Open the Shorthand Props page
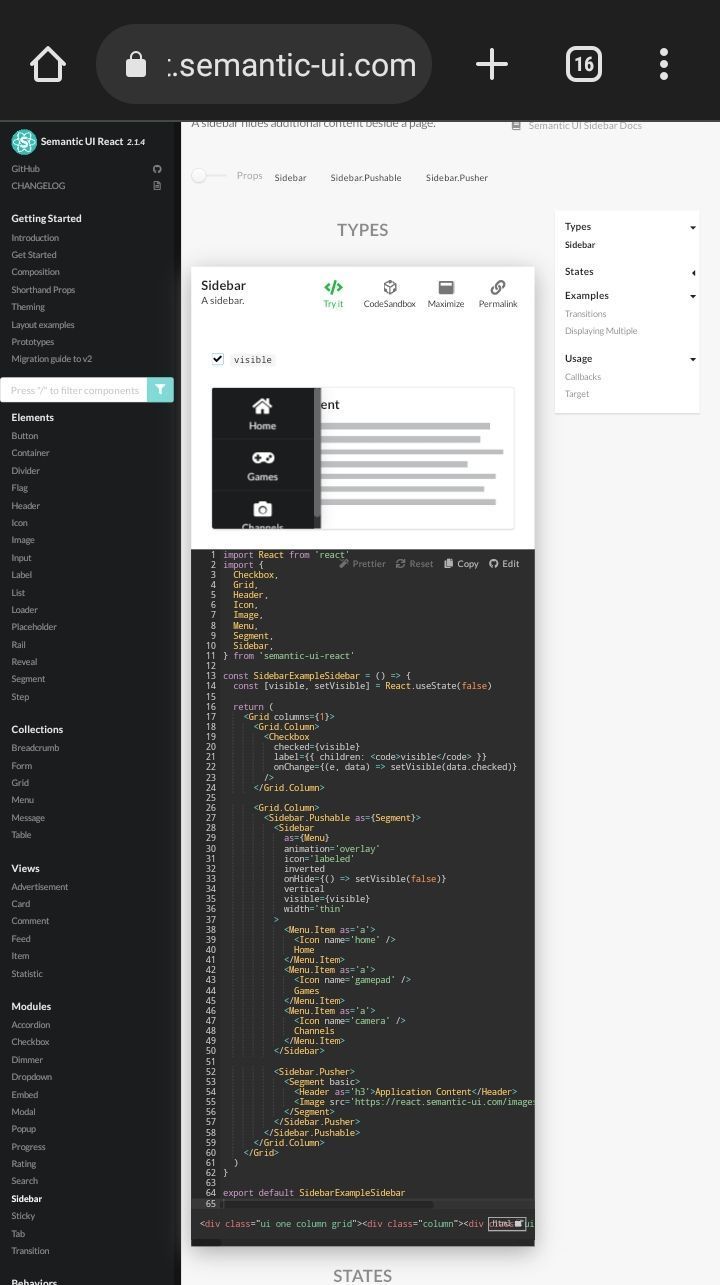Image resolution: width=720 pixels, height=1285 pixels. click(43, 290)
